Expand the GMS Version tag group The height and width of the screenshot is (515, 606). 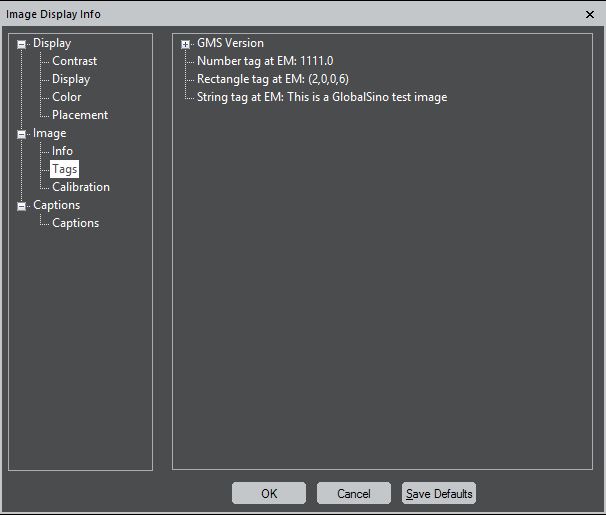[x=186, y=44]
